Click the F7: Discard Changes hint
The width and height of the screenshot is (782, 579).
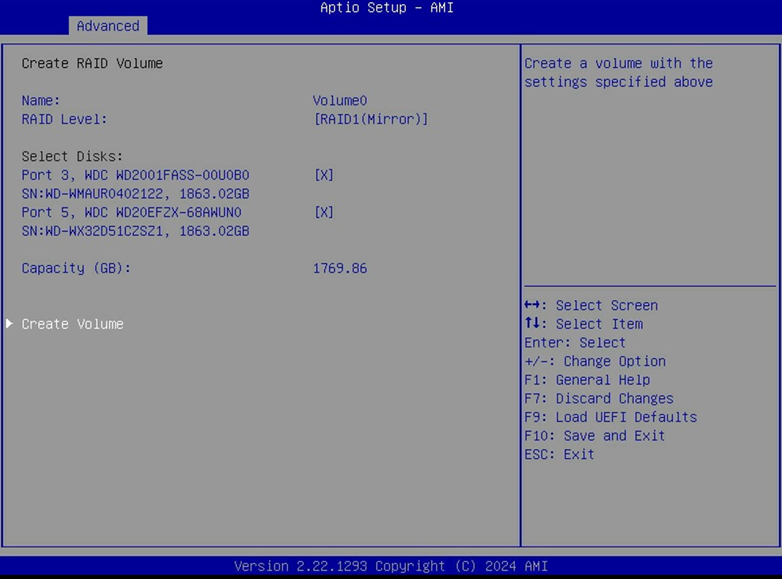[x=598, y=398]
